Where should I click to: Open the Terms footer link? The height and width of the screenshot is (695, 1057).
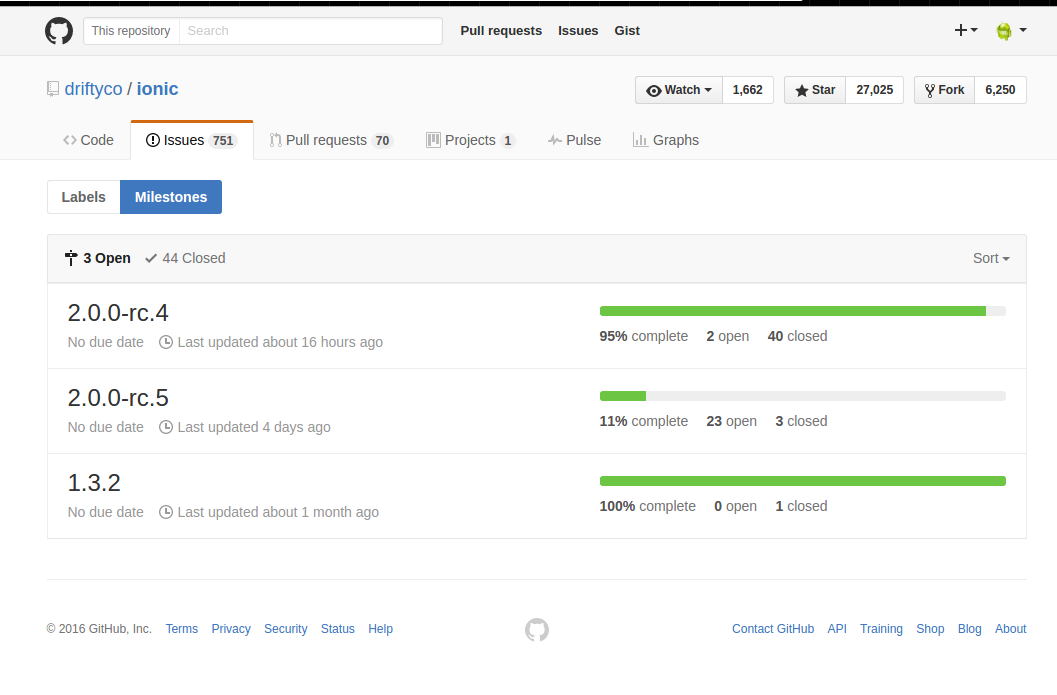(x=182, y=628)
